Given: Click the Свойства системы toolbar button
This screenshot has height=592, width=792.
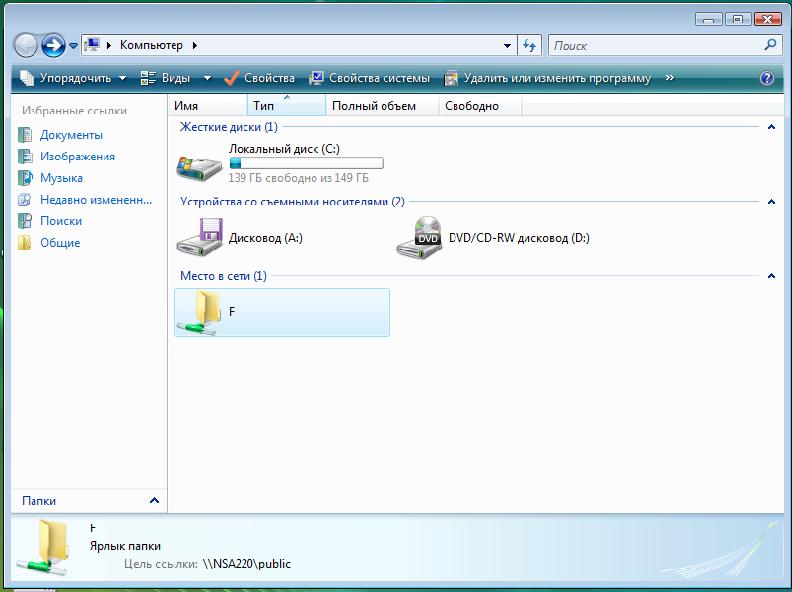Looking at the screenshot, I should 370,78.
